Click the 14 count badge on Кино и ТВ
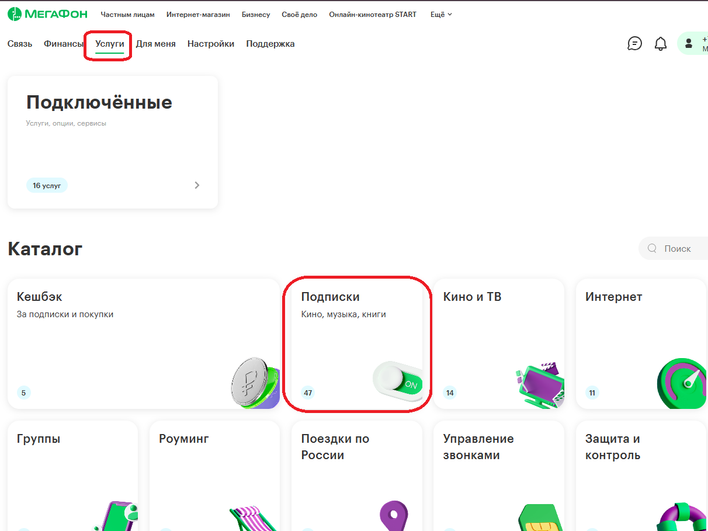 [450, 393]
